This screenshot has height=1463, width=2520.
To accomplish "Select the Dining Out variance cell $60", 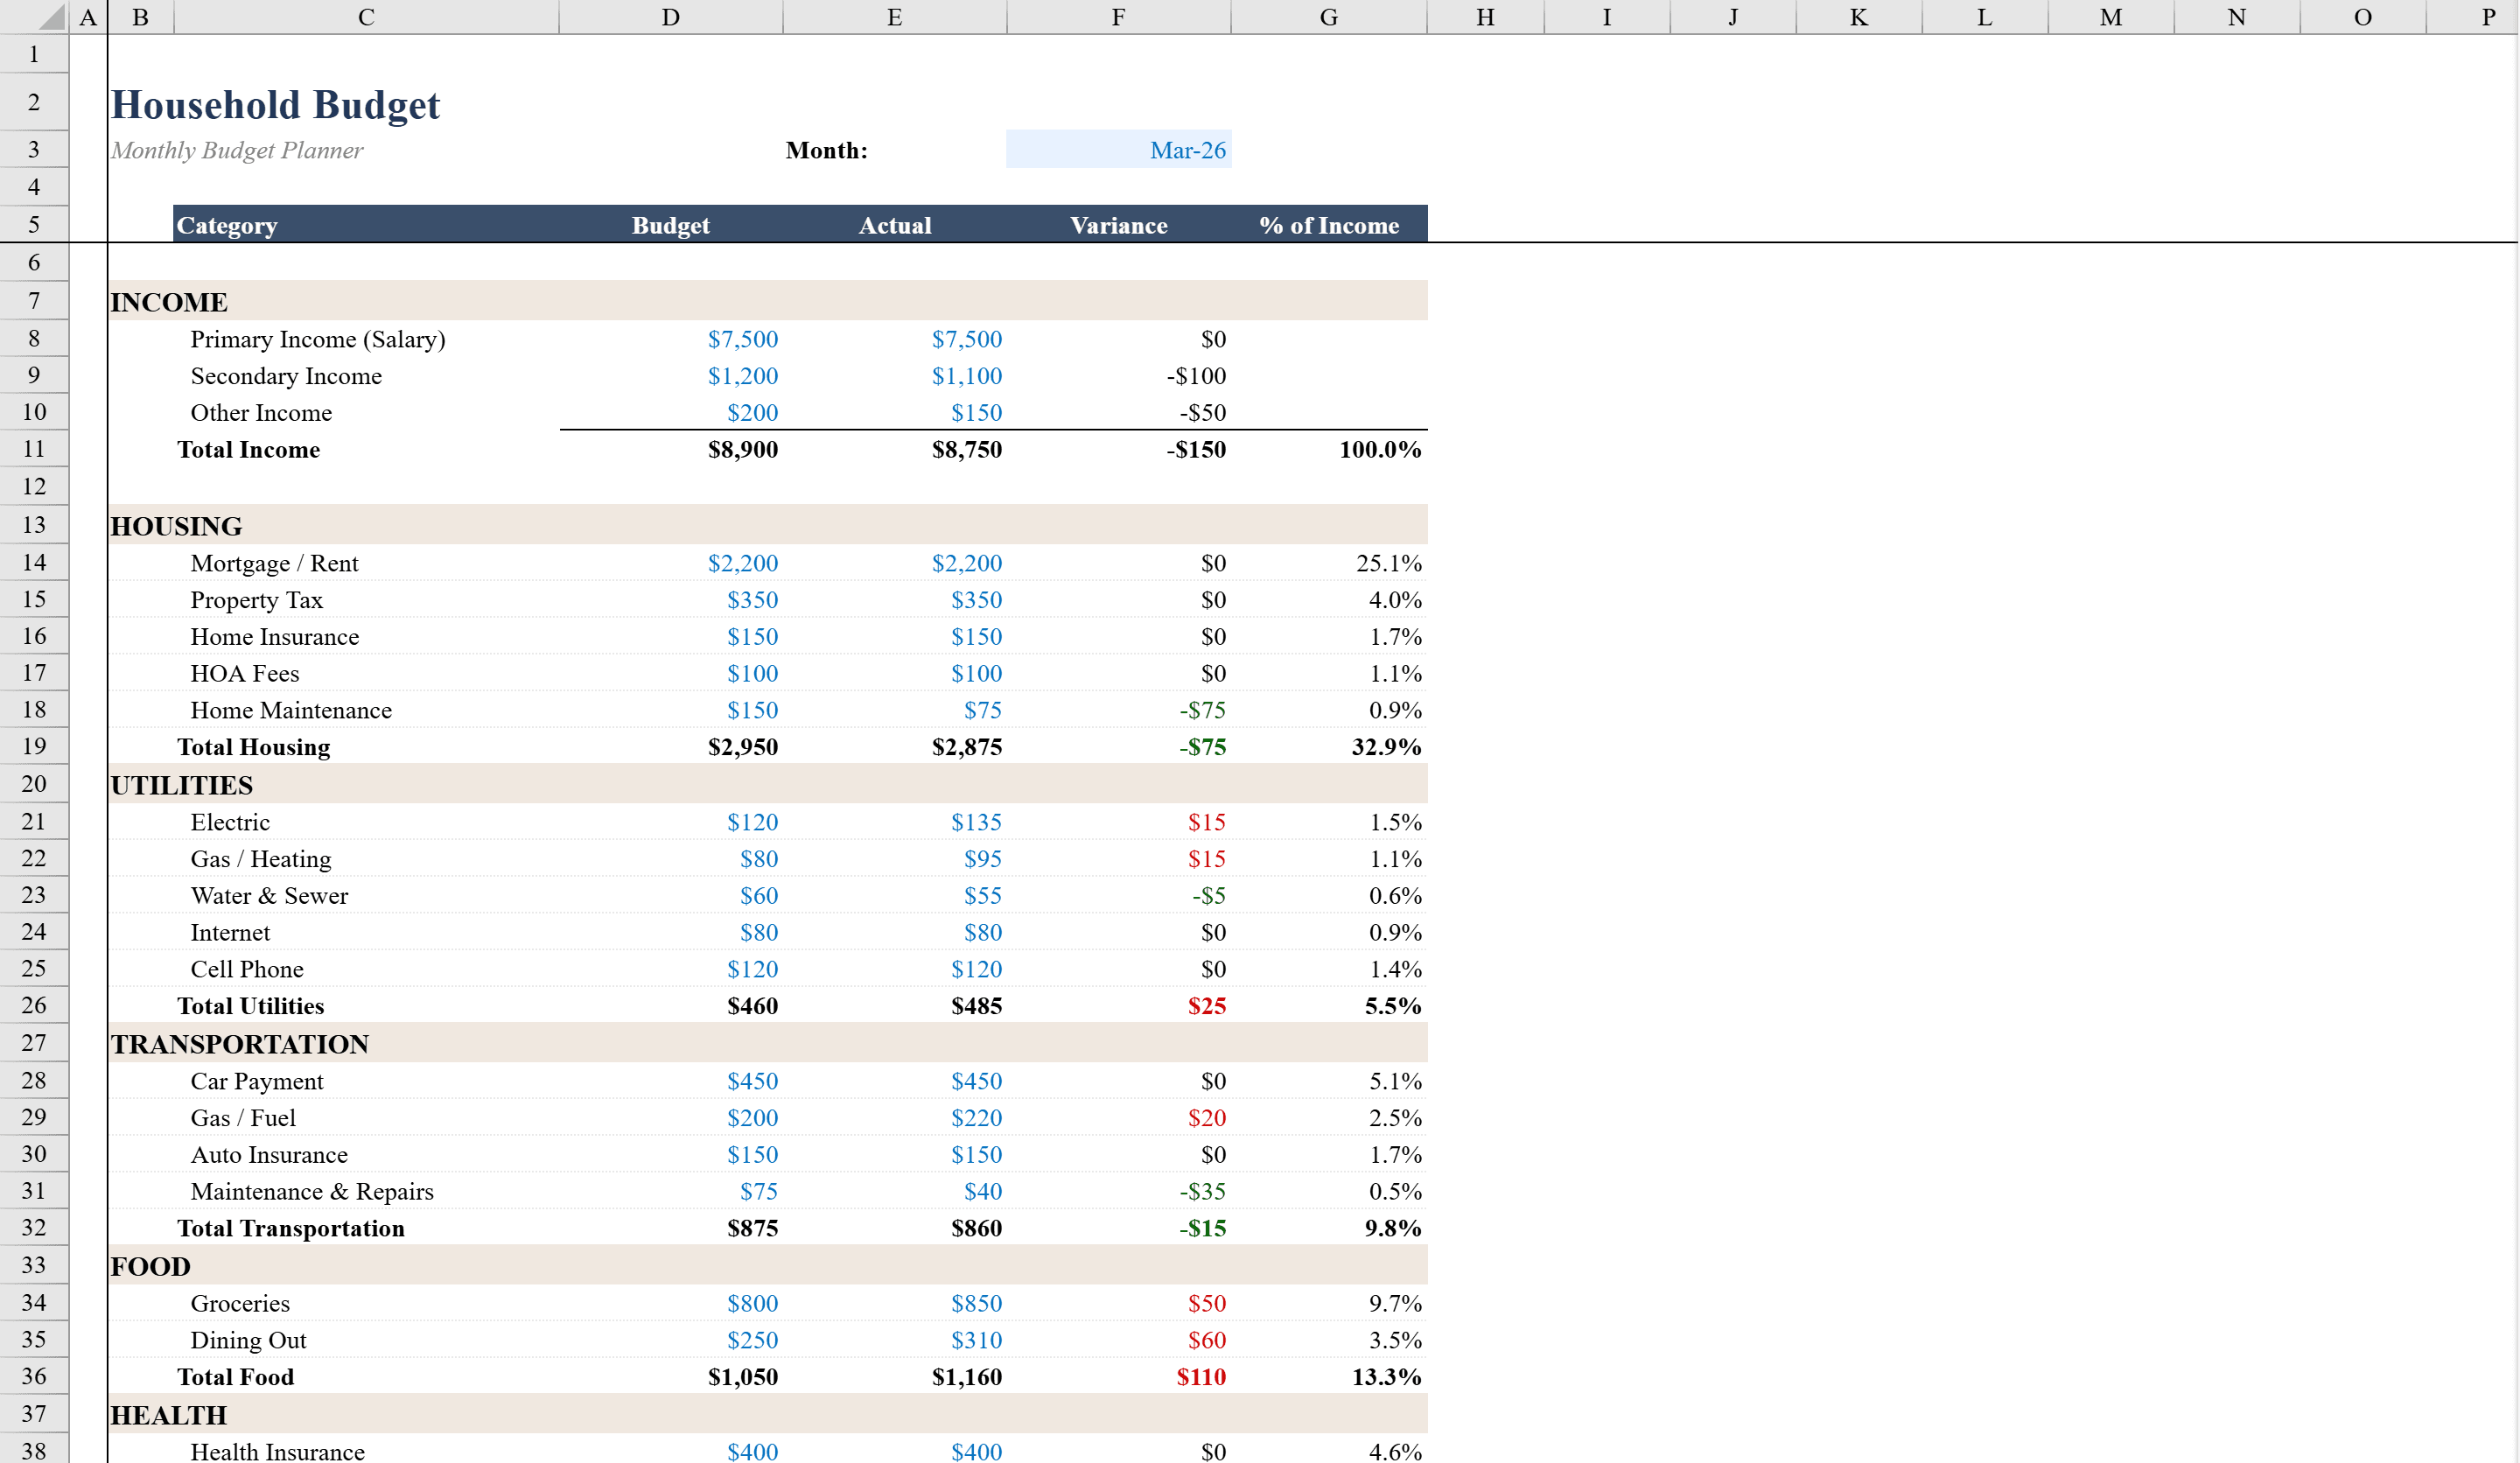I will click(x=1207, y=1340).
